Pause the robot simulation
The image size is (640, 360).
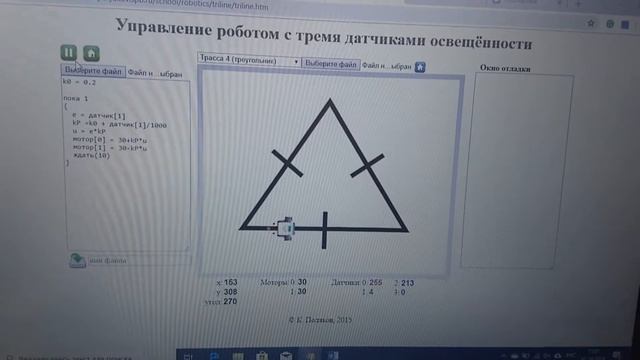[x=69, y=53]
